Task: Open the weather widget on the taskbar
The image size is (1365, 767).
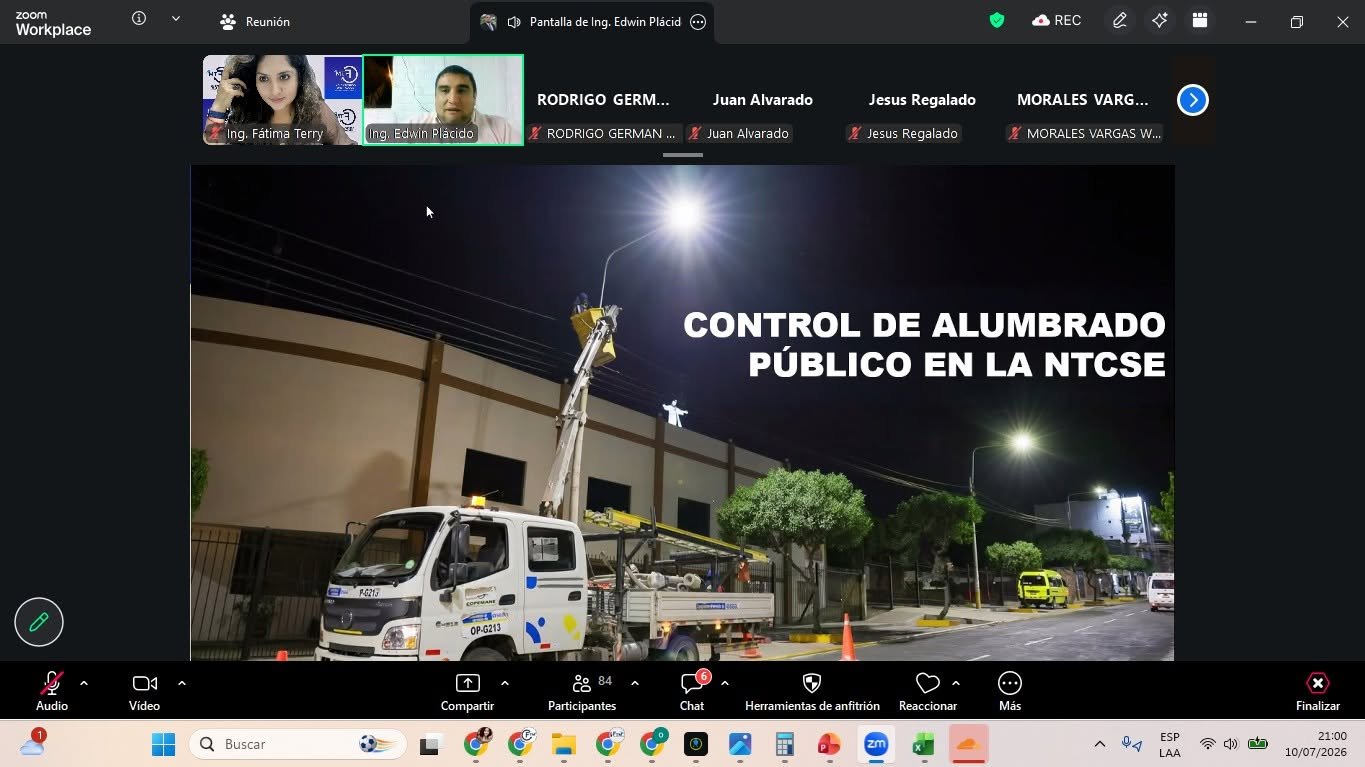Action: pyautogui.click(x=32, y=743)
